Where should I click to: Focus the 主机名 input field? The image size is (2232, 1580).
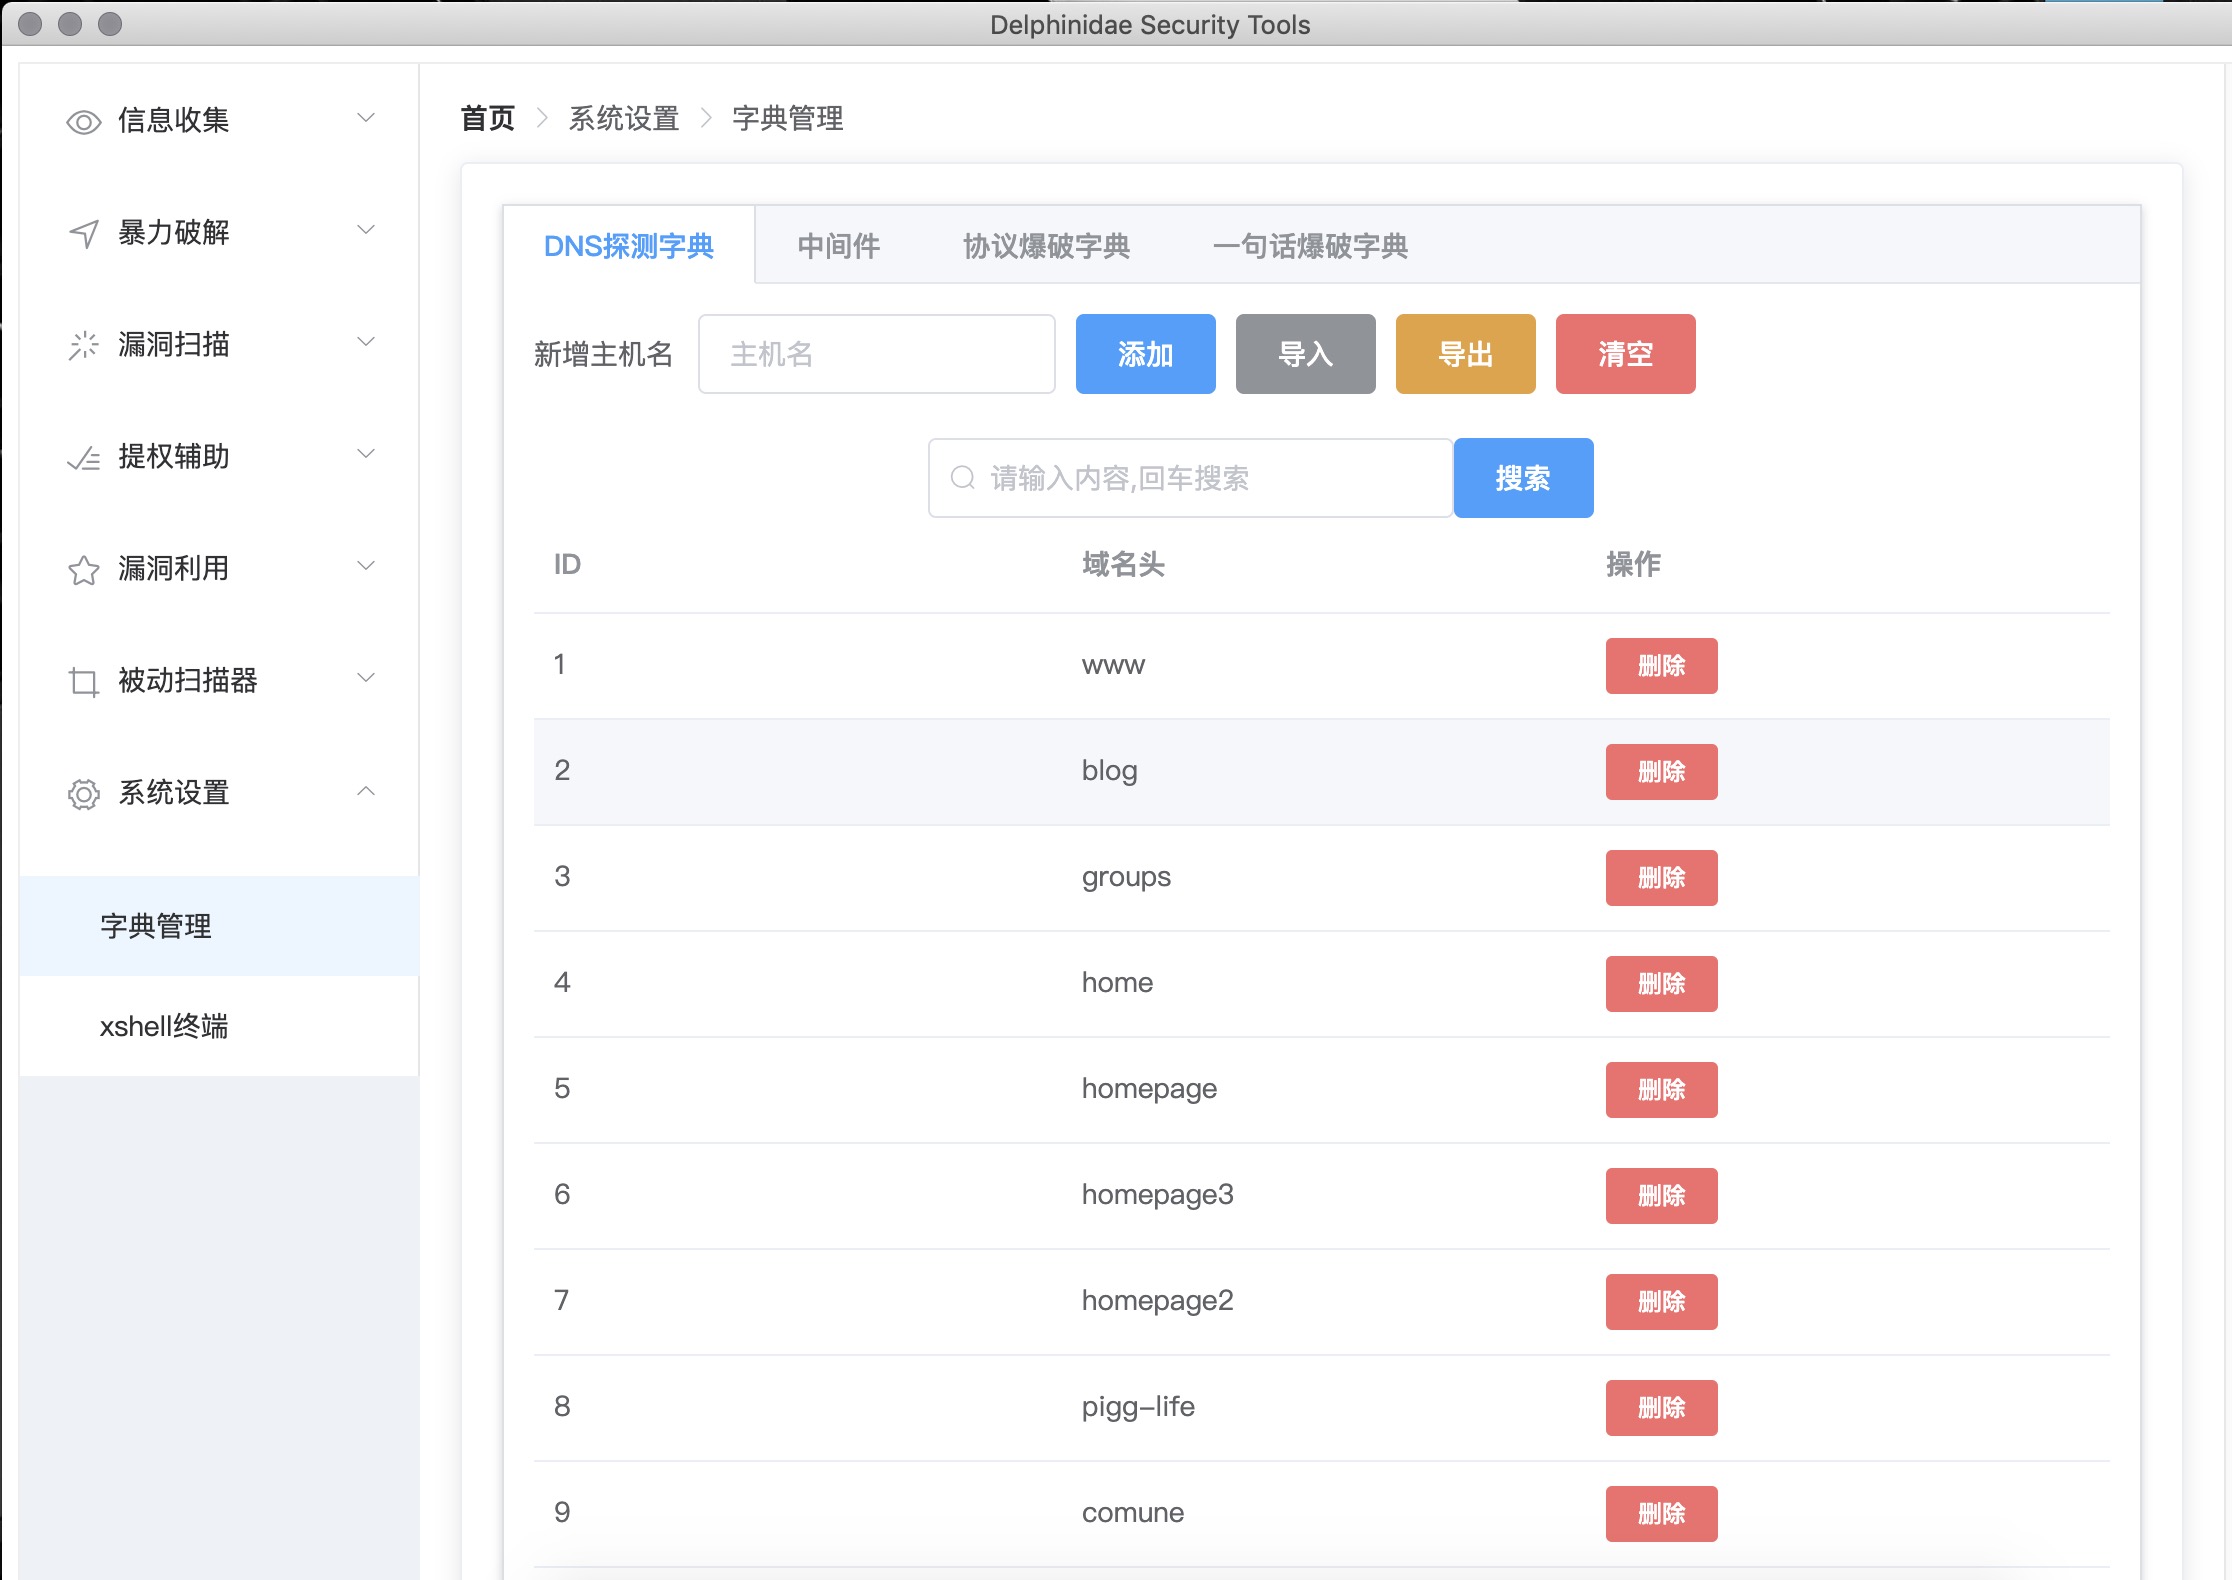(876, 354)
